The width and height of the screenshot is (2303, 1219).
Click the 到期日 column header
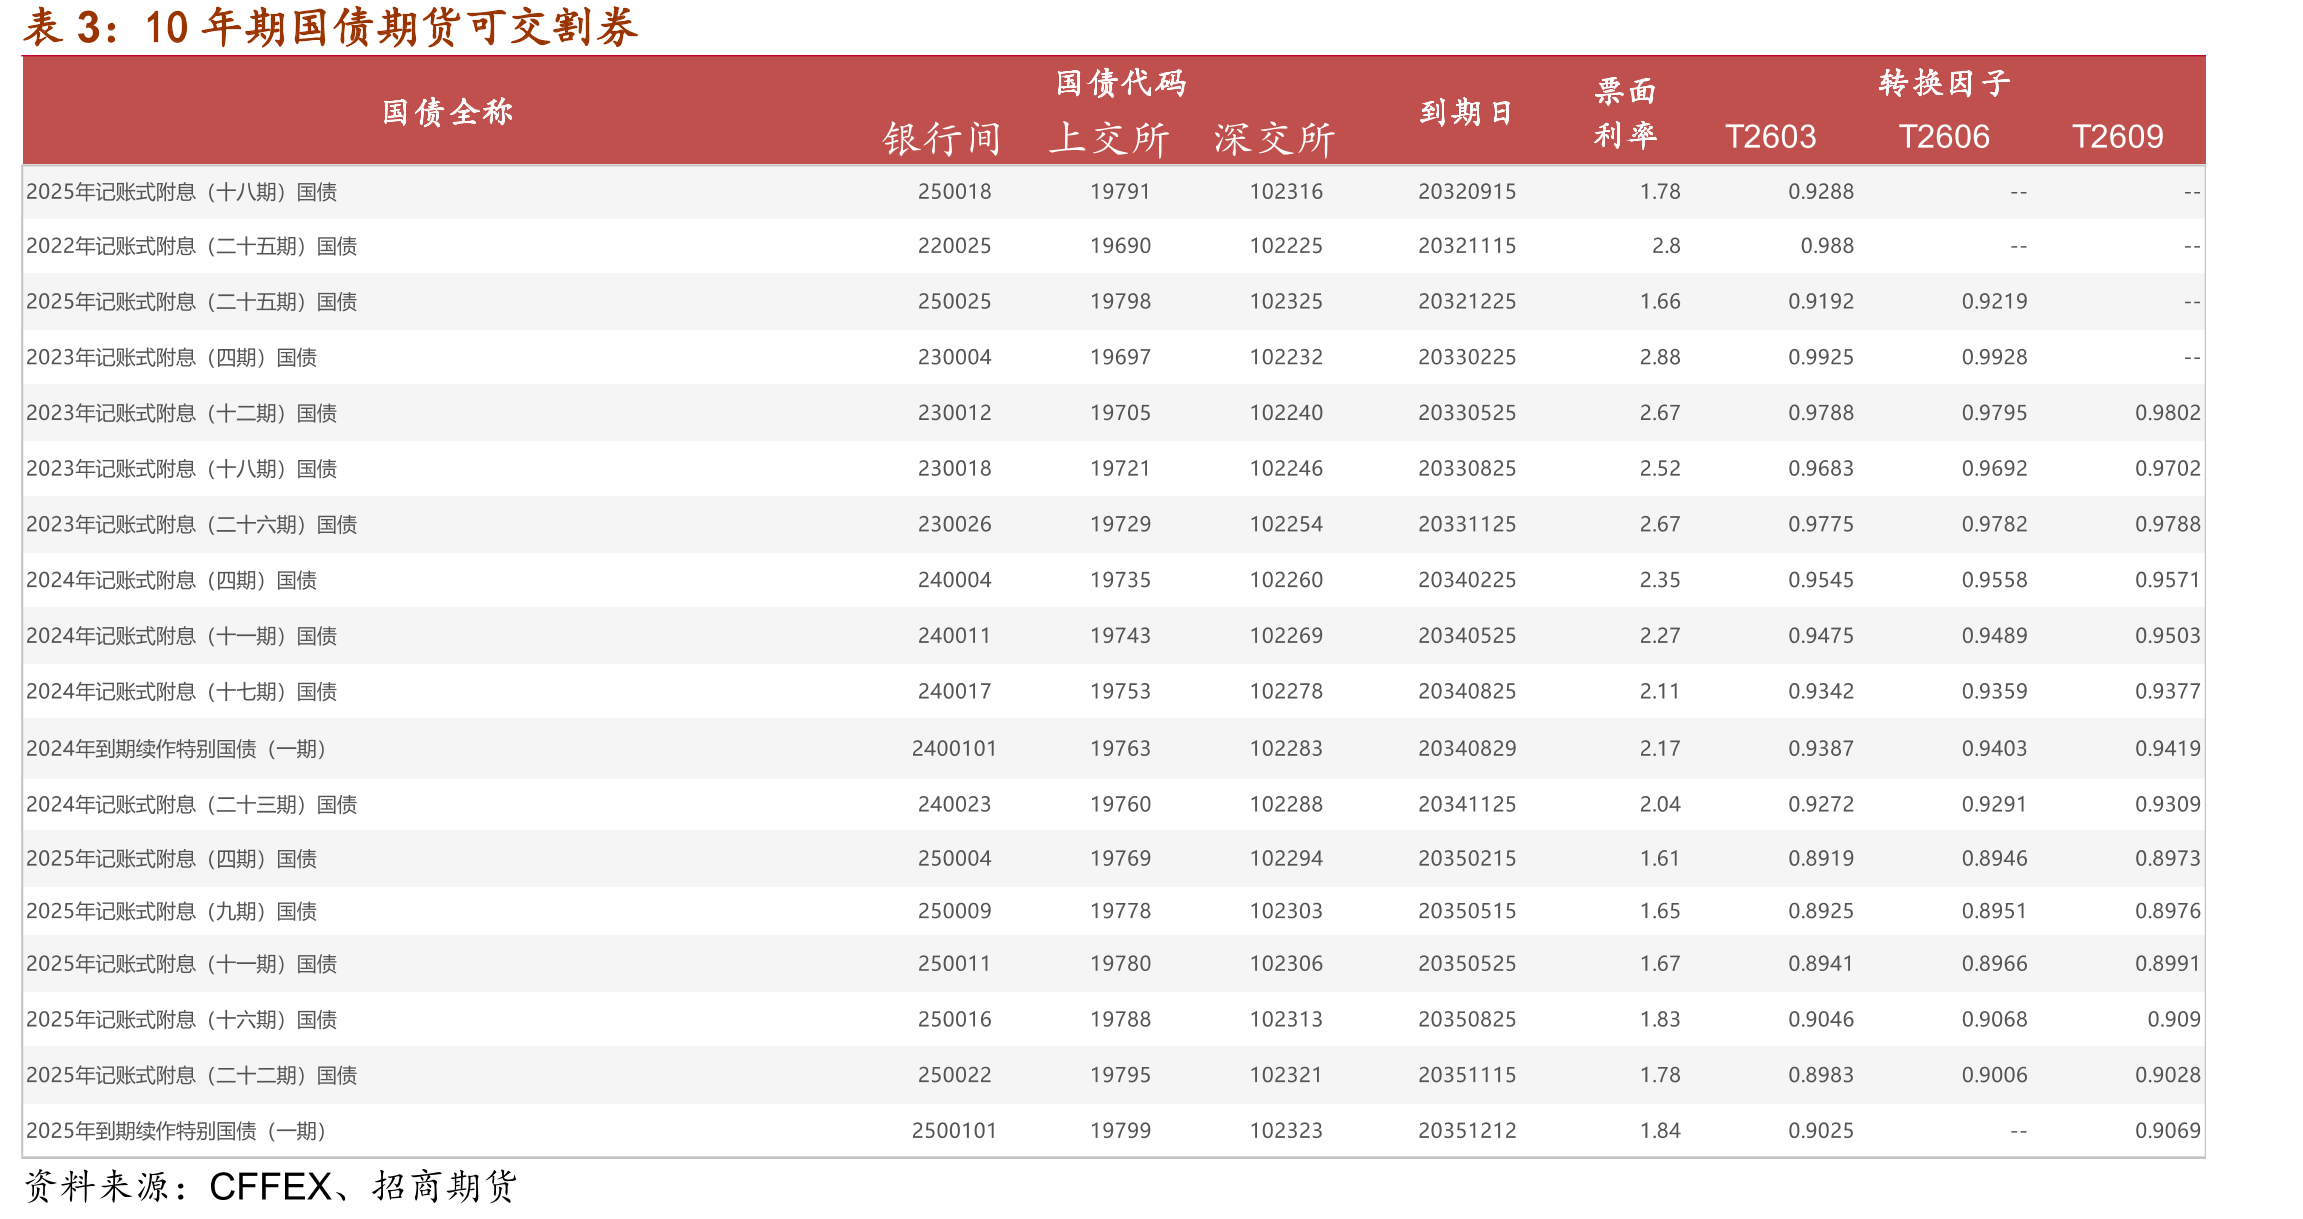pyautogui.click(x=1467, y=112)
